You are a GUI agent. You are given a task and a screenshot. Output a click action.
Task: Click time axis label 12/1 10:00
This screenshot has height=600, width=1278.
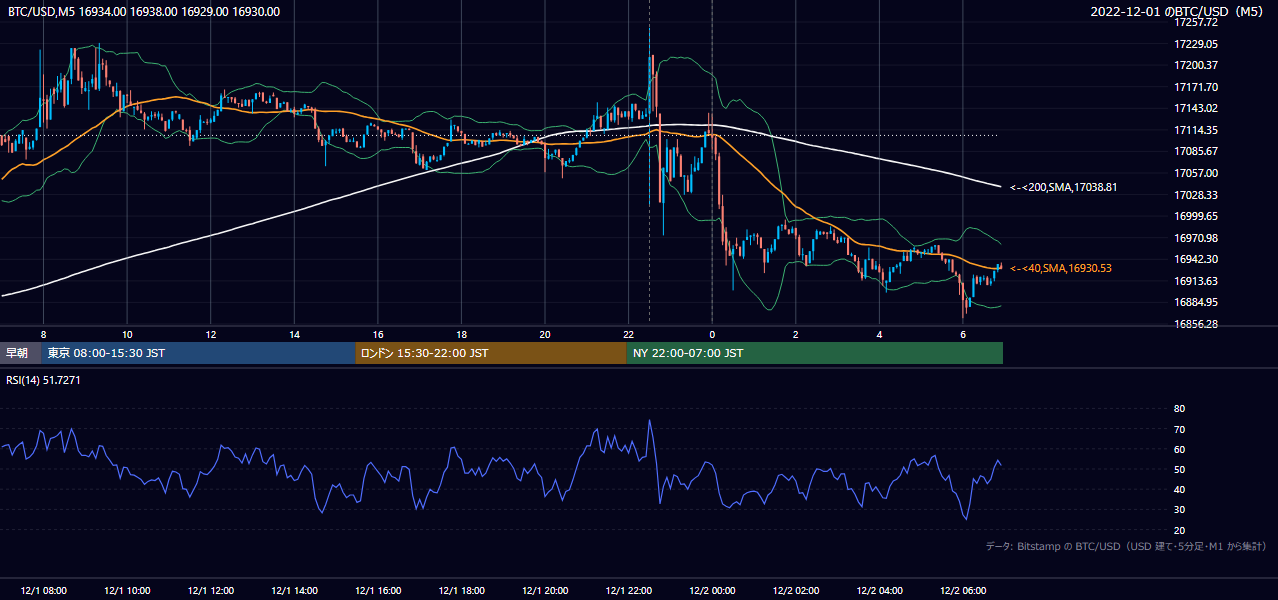point(127,591)
